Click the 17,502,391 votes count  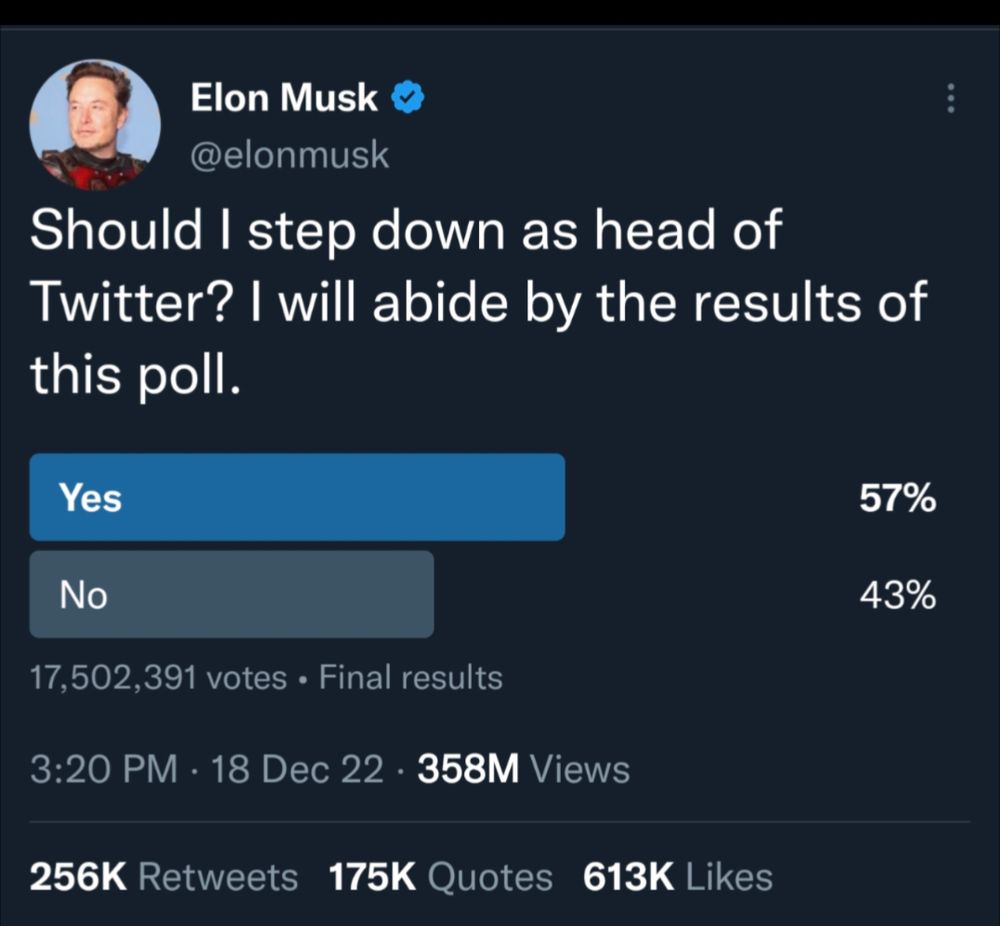[x=158, y=678]
